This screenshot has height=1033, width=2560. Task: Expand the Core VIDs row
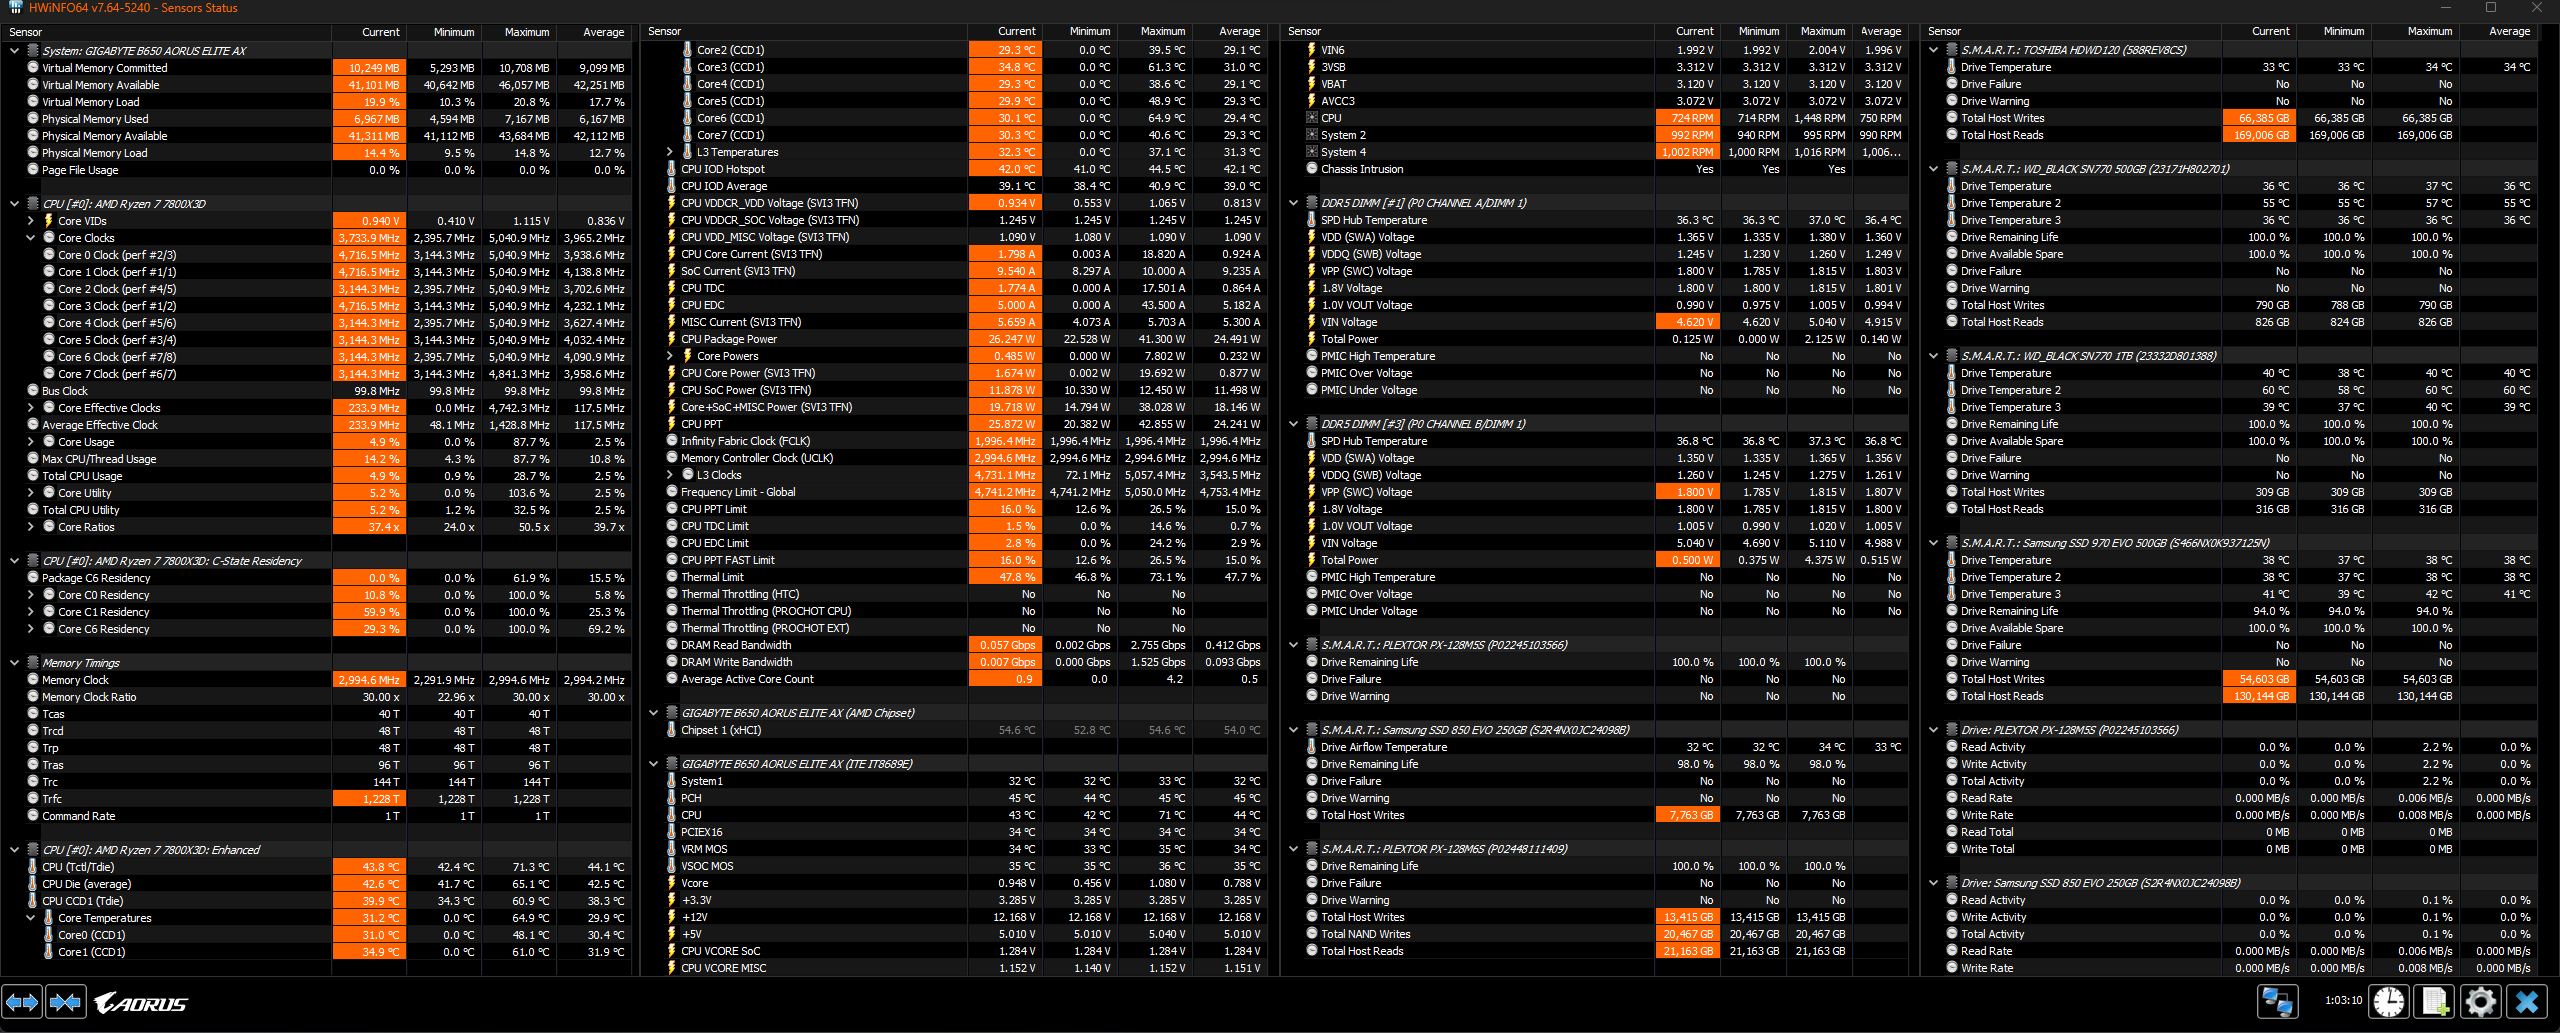click(30, 221)
